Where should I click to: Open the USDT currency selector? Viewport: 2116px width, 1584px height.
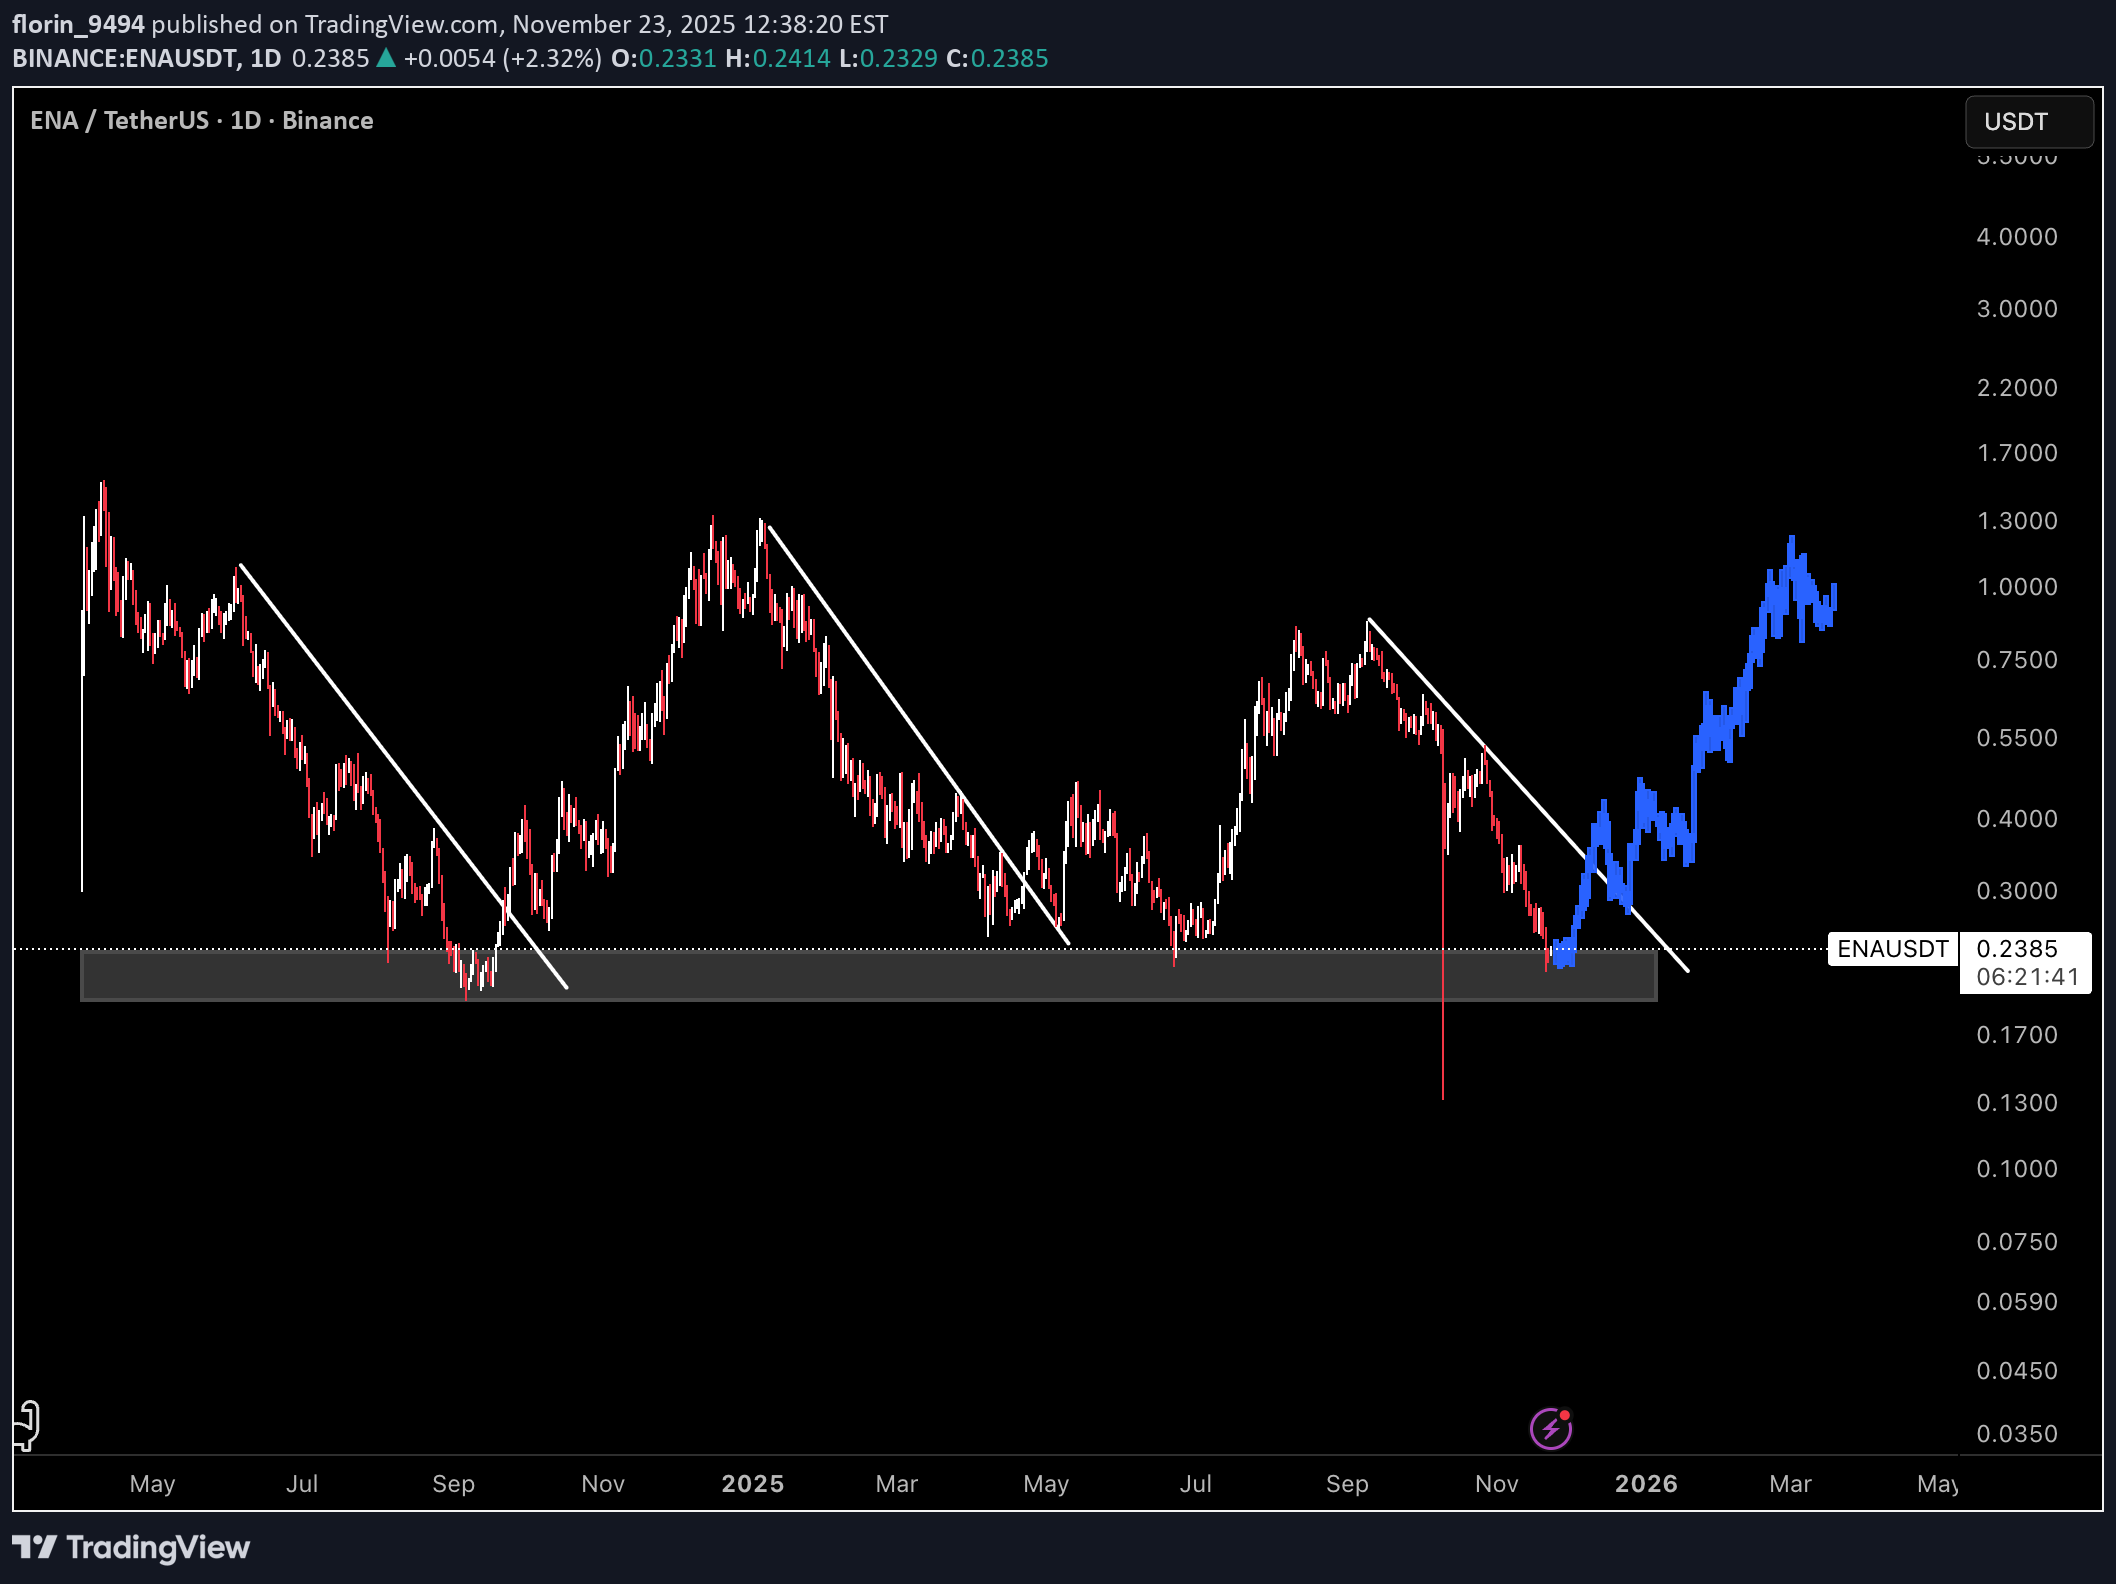click(2028, 122)
